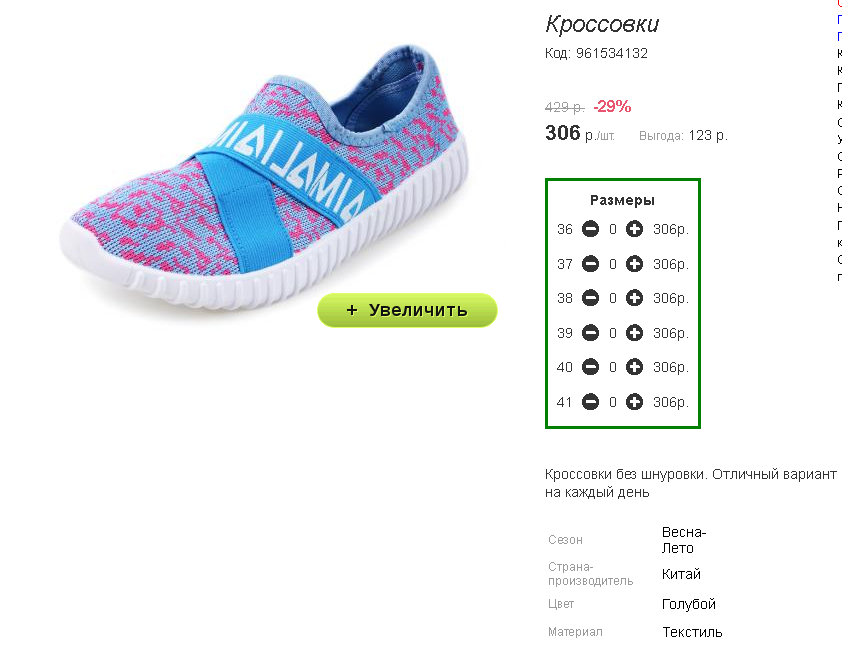Screen dimensions: 842x658
Task: Click the Размеры sizes heading
Action: click(x=622, y=200)
